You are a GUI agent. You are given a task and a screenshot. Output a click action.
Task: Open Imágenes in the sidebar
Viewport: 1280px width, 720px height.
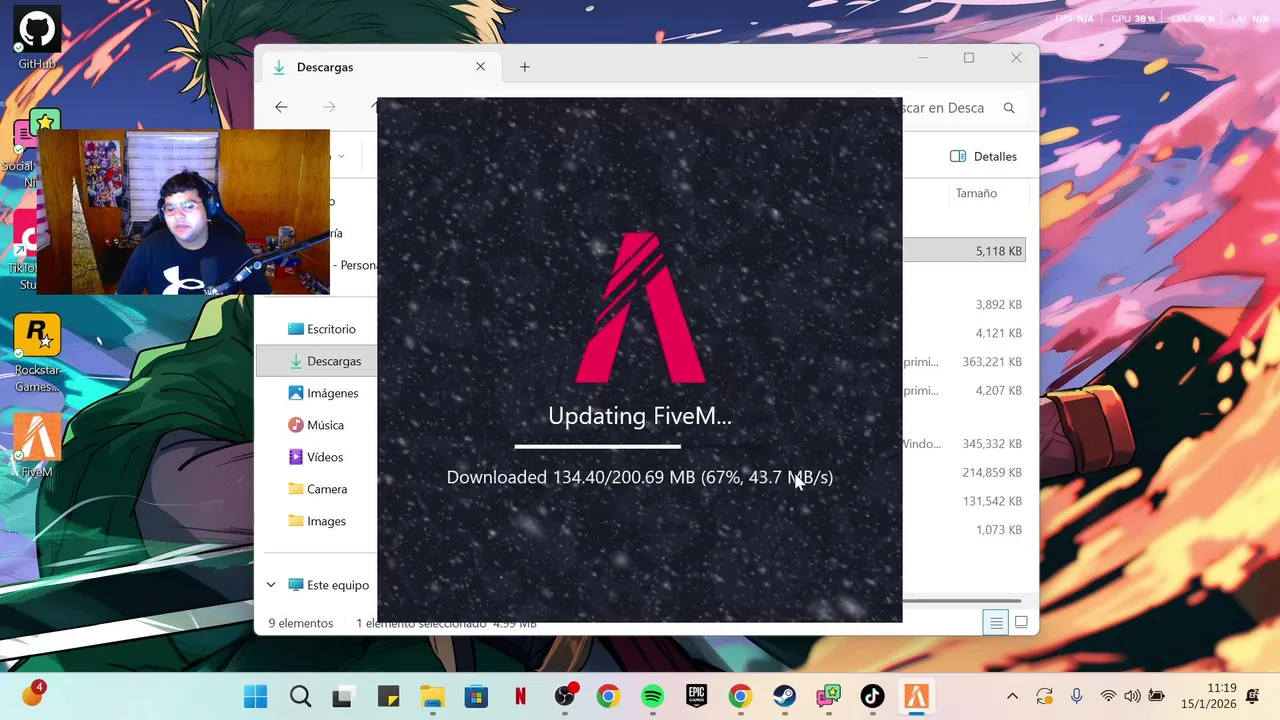[x=322, y=393]
